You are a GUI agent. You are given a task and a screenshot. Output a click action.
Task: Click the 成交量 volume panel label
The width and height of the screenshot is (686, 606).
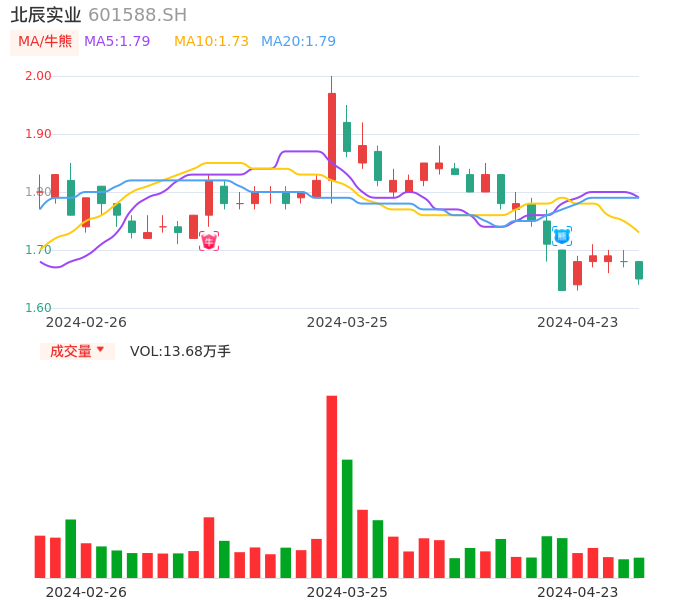click(x=70, y=351)
